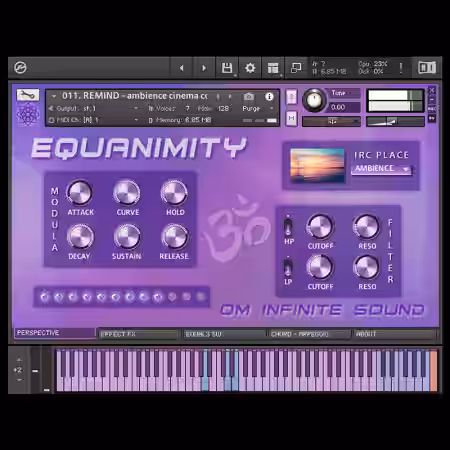The width and height of the screenshot is (450, 450).
Task: Open the Purge dropdown menu
Action: [x=257, y=108]
